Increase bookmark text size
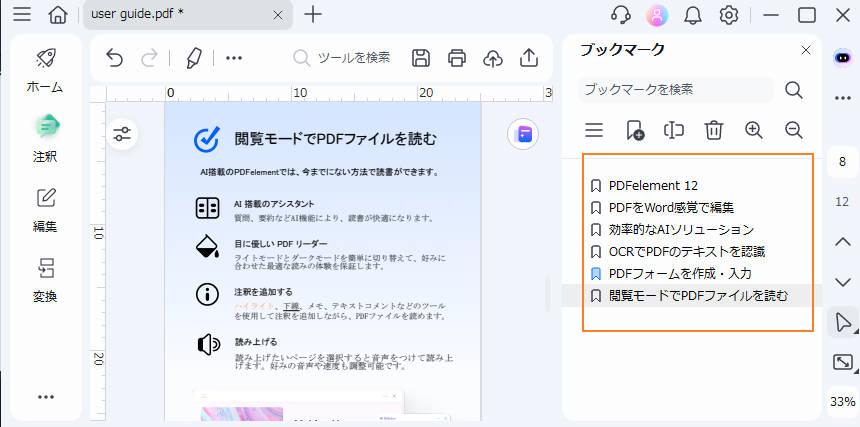Screen dimensions: 860x427 754,130
